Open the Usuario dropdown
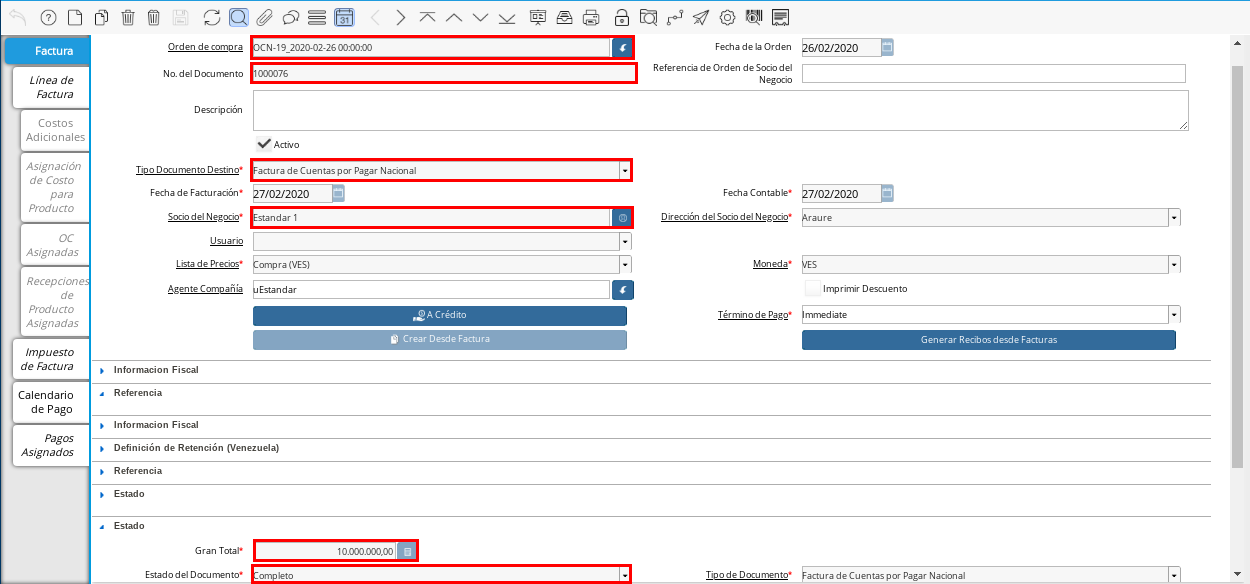This screenshot has width=1250, height=584. click(x=625, y=241)
